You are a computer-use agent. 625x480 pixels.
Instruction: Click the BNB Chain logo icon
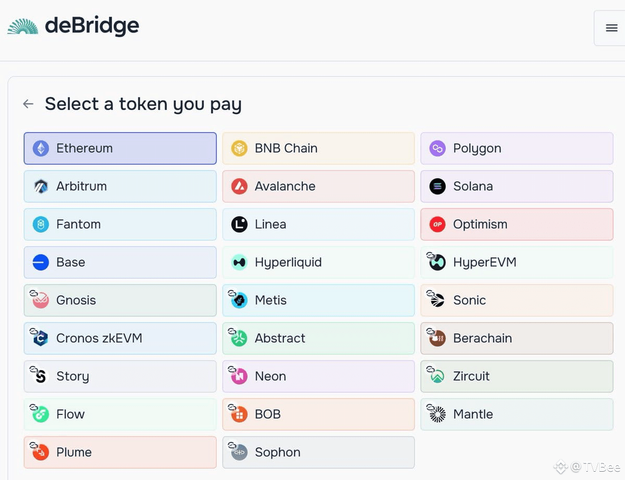pyautogui.click(x=239, y=149)
